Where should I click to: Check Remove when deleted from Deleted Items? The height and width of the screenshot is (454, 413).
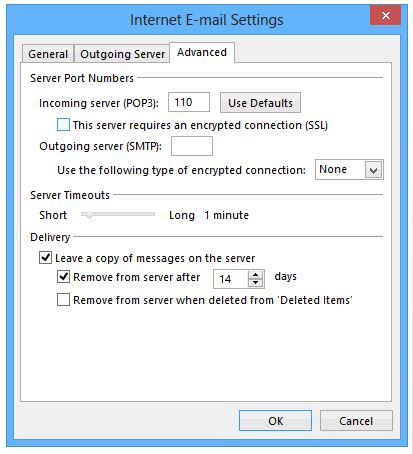[x=63, y=300]
